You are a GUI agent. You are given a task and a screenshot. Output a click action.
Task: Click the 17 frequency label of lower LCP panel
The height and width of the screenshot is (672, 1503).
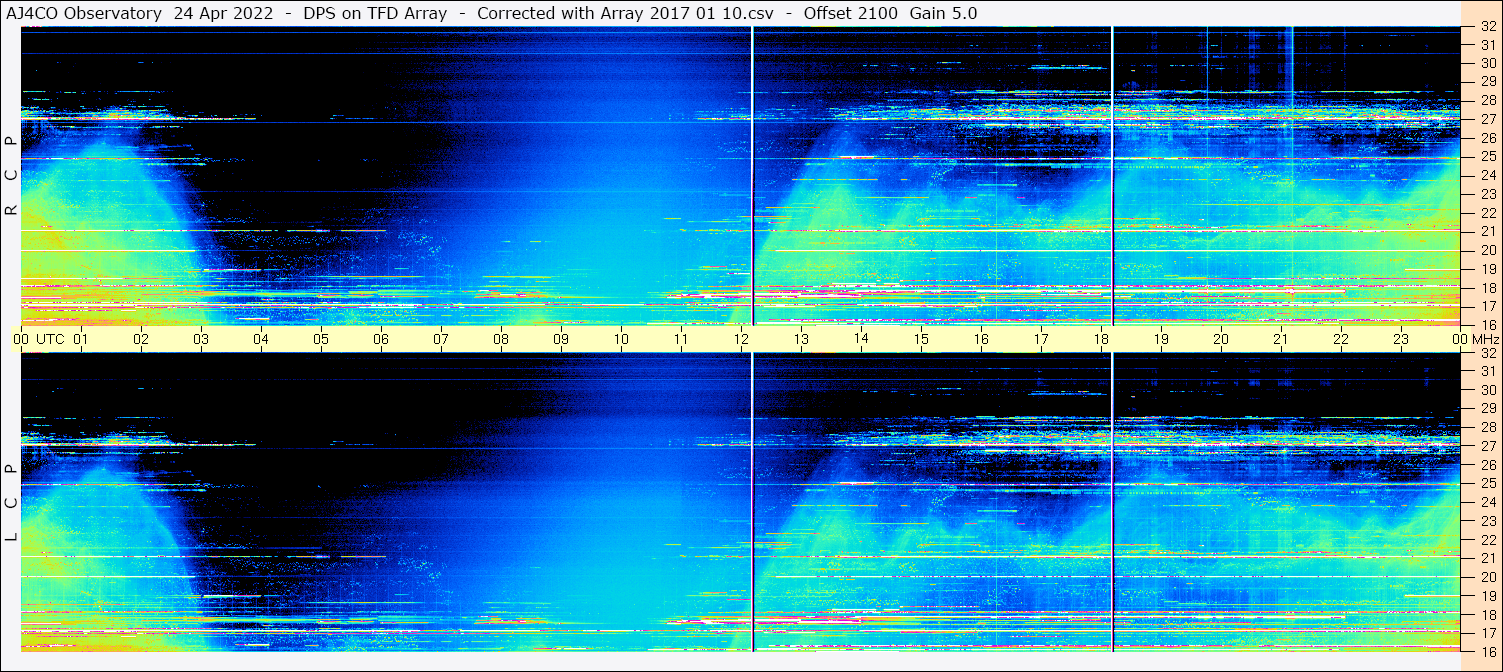(x=1488, y=632)
